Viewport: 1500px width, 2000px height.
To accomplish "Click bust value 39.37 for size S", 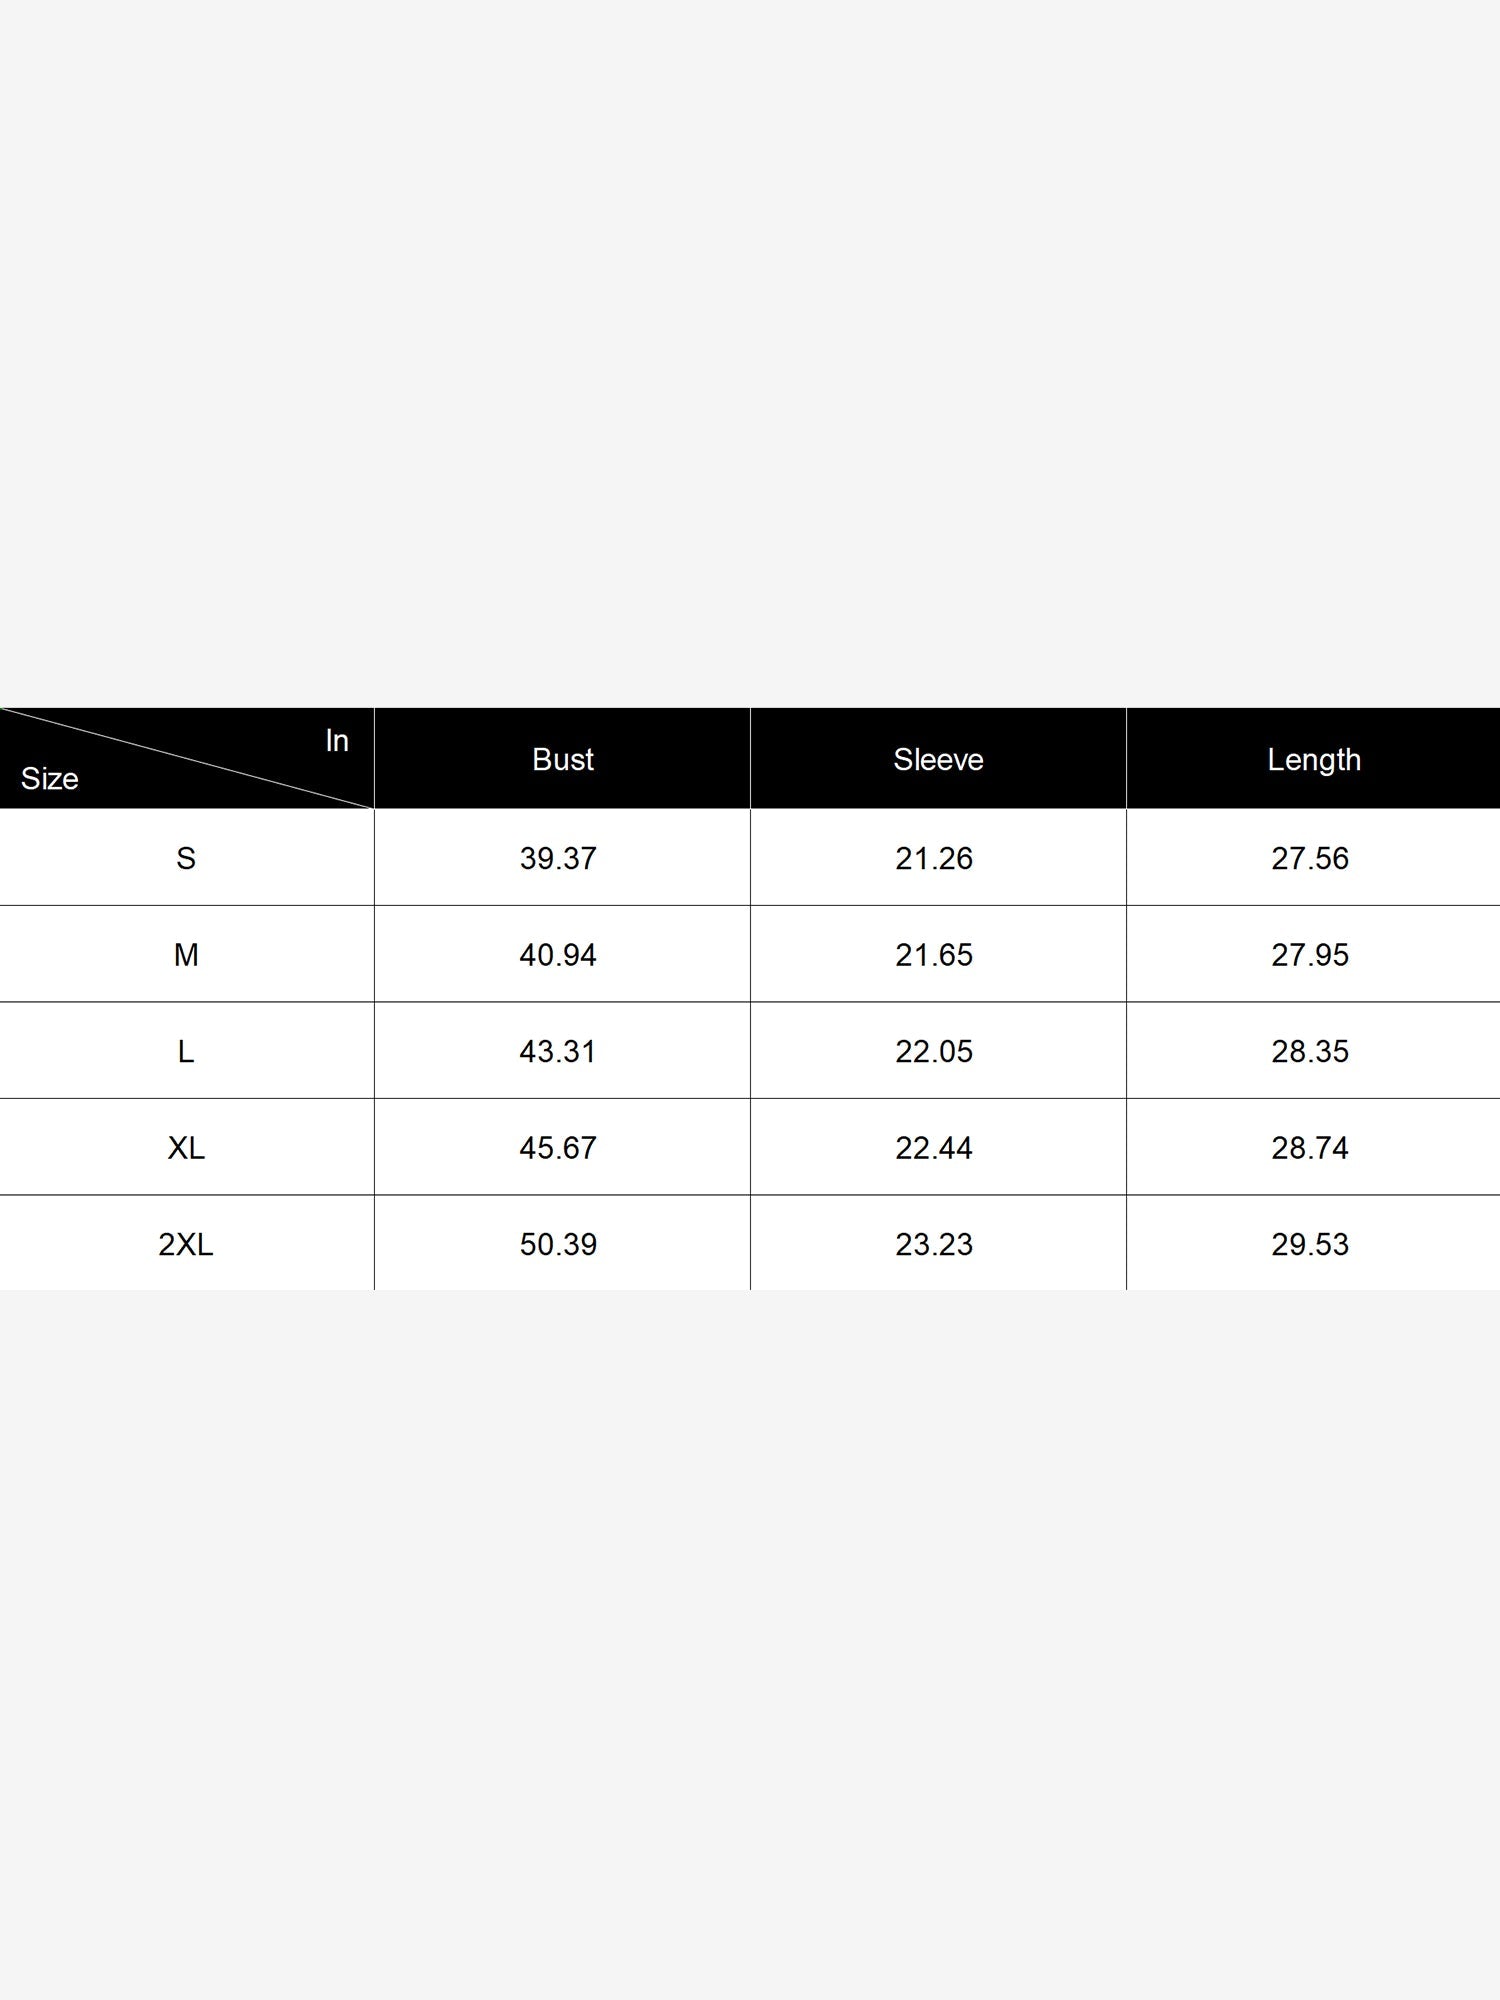I will click(x=558, y=858).
